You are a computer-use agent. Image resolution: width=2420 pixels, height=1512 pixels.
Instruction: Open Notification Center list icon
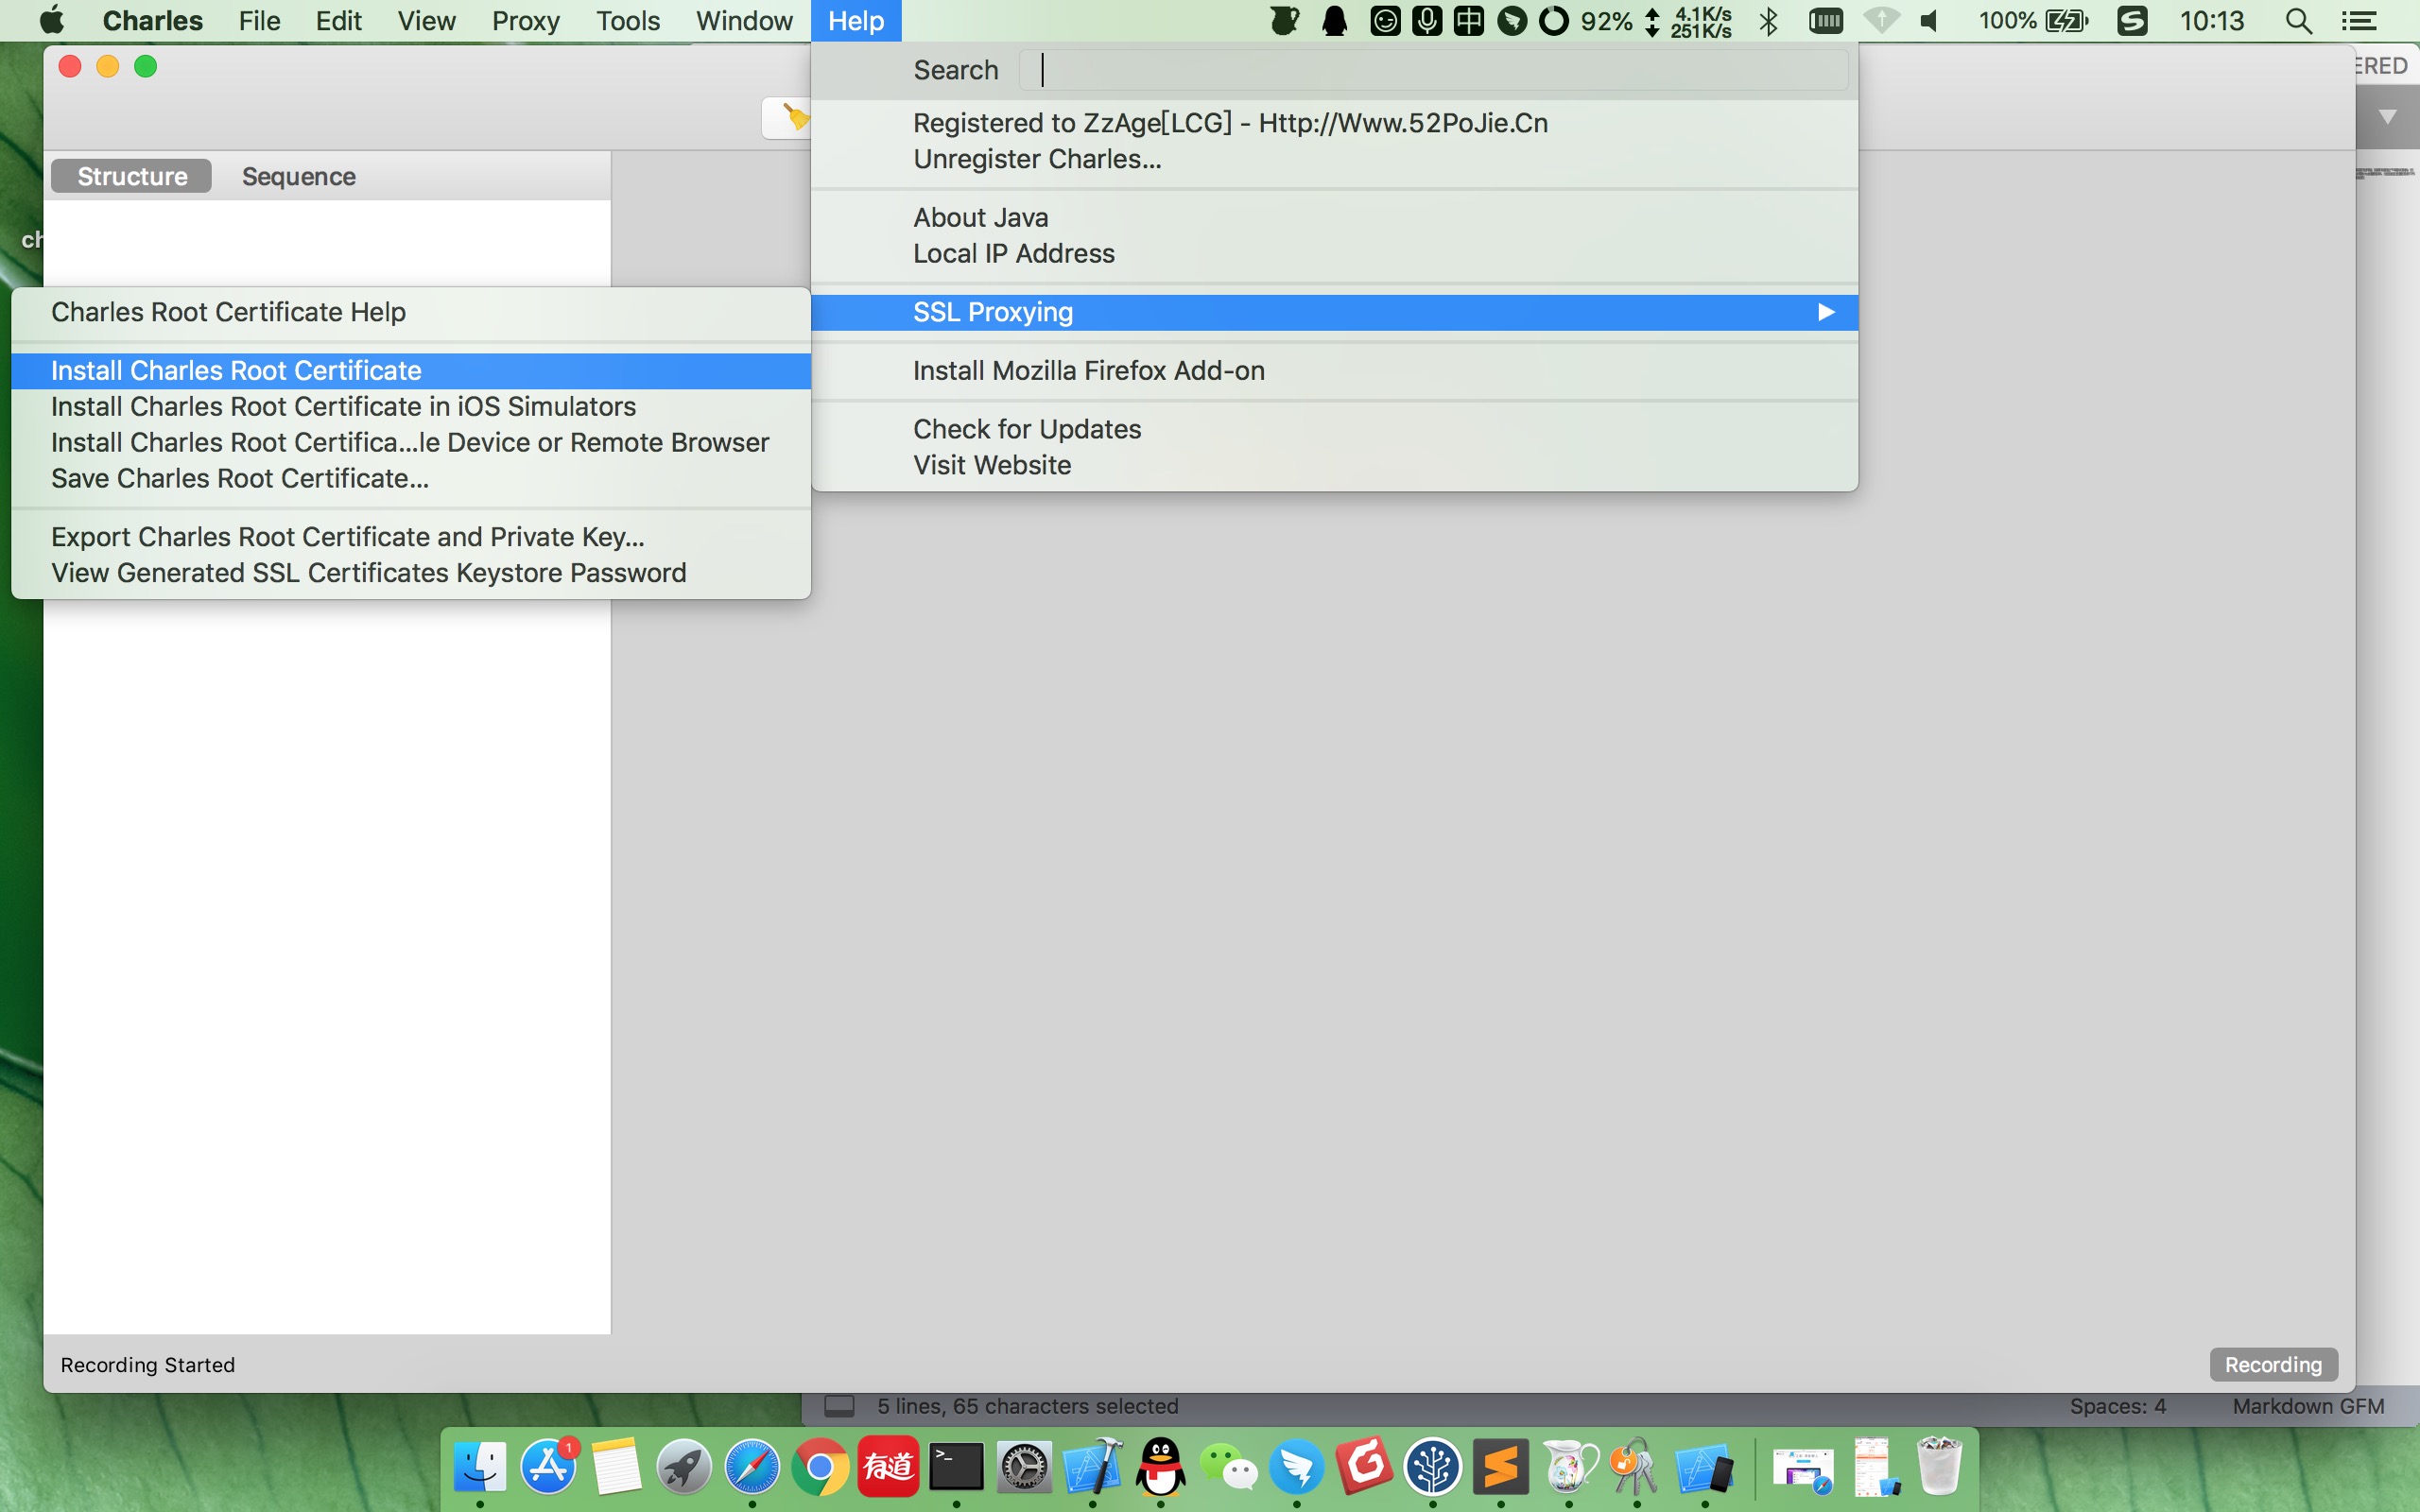coord(2359,21)
